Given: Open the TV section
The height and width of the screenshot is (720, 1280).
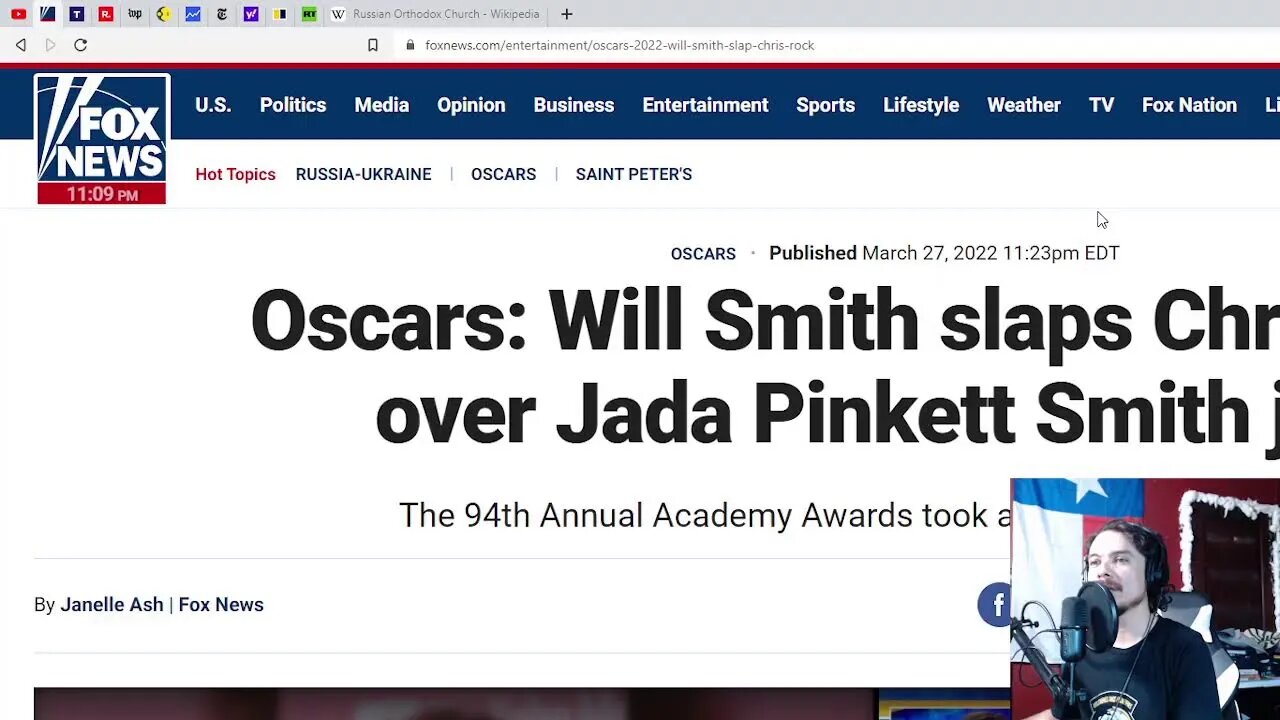Looking at the screenshot, I should [1101, 105].
